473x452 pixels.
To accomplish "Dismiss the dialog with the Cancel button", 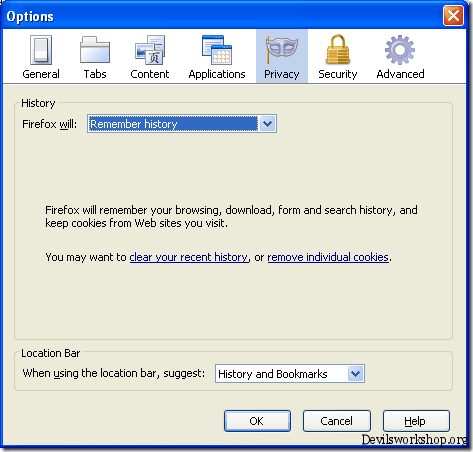I will pos(337,421).
